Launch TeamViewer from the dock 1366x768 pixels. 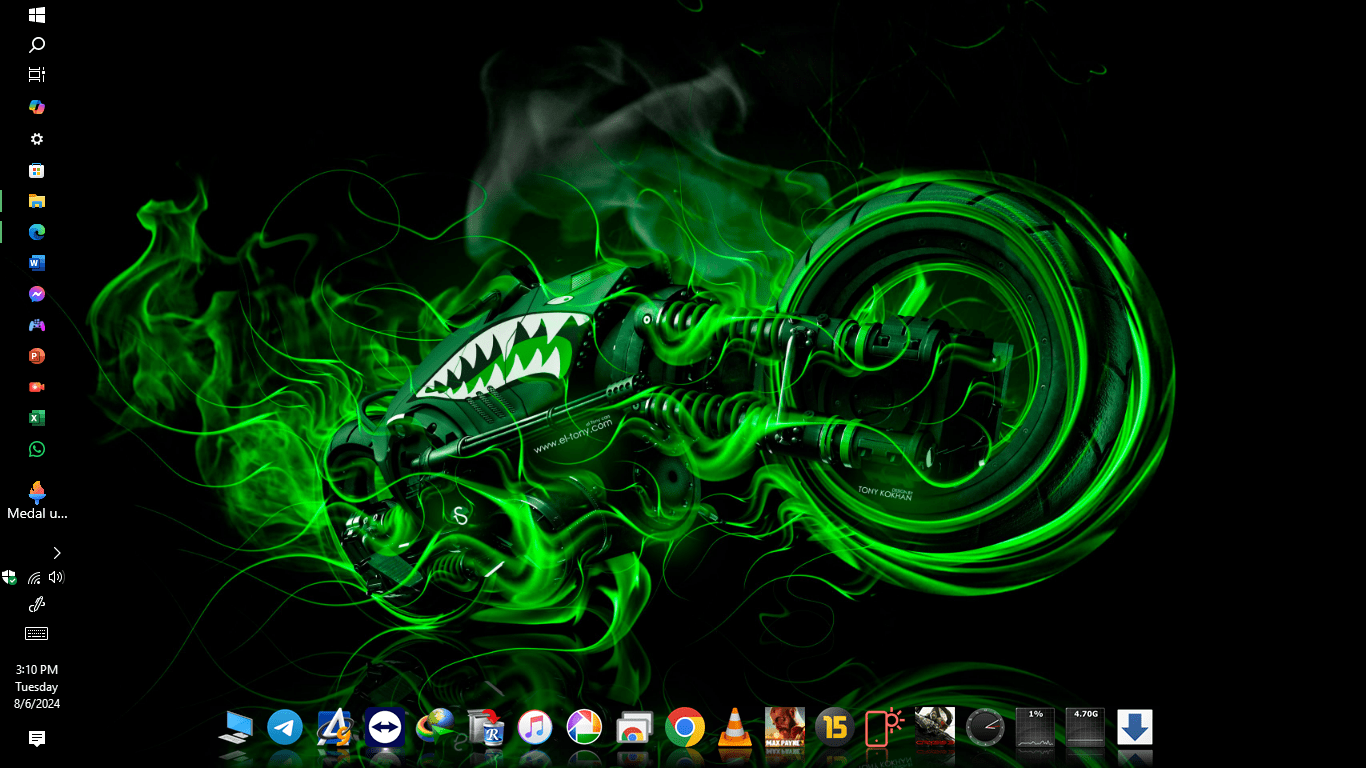(x=385, y=727)
